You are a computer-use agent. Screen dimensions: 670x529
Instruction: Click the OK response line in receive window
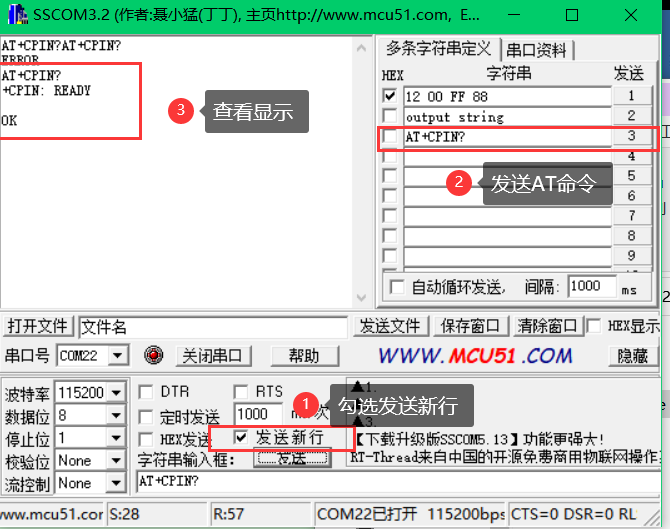coord(9,120)
